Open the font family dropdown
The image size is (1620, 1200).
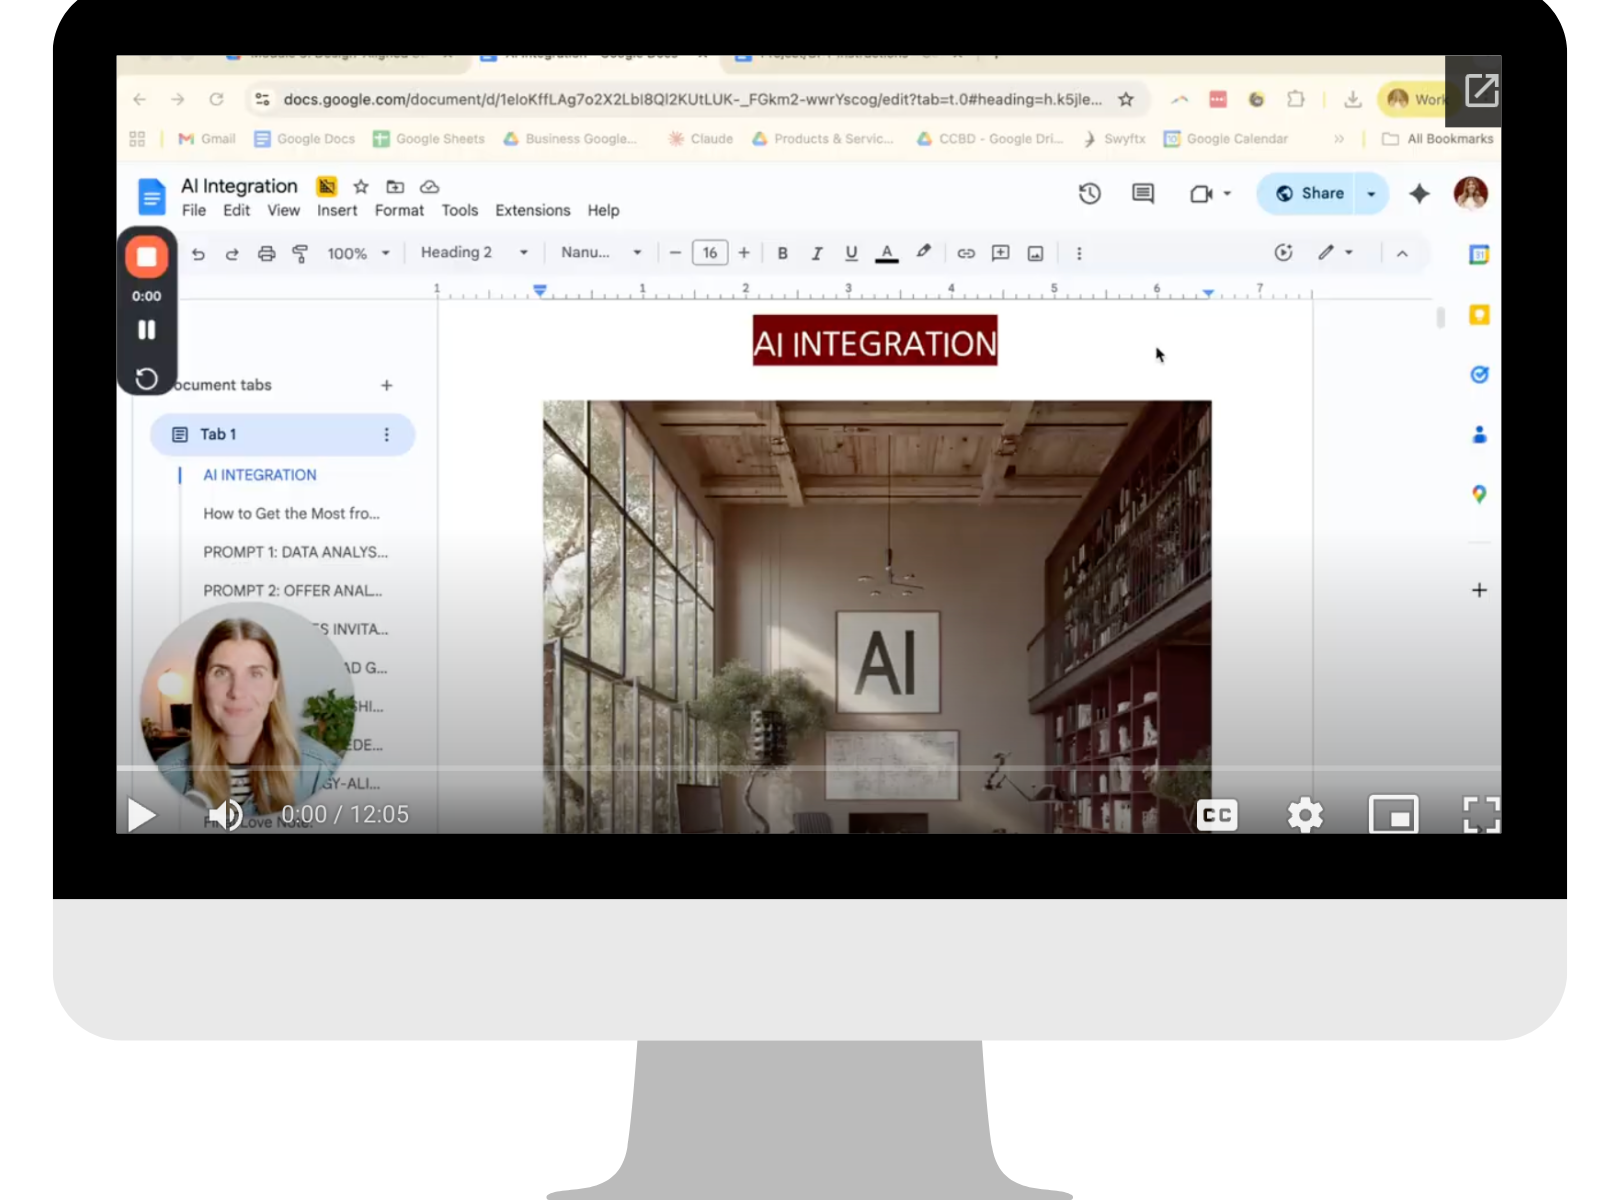(600, 253)
